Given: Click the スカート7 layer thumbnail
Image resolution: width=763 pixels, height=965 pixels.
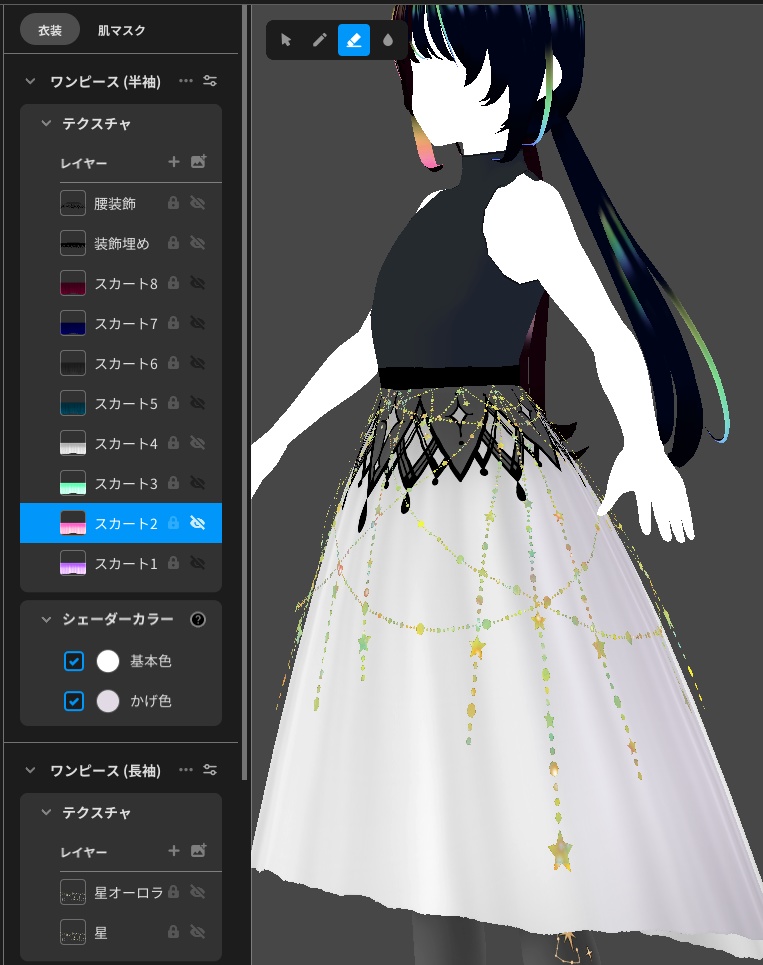Looking at the screenshot, I should (73, 323).
